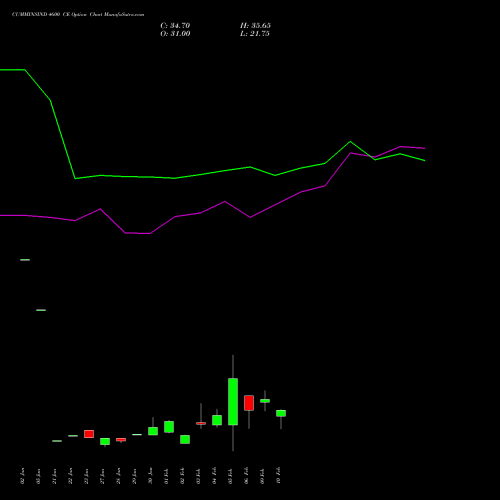The height and width of the screenshot is (500, 500).
Task: Click the purple line's right endpoint
Action: [x=425, y=148]
